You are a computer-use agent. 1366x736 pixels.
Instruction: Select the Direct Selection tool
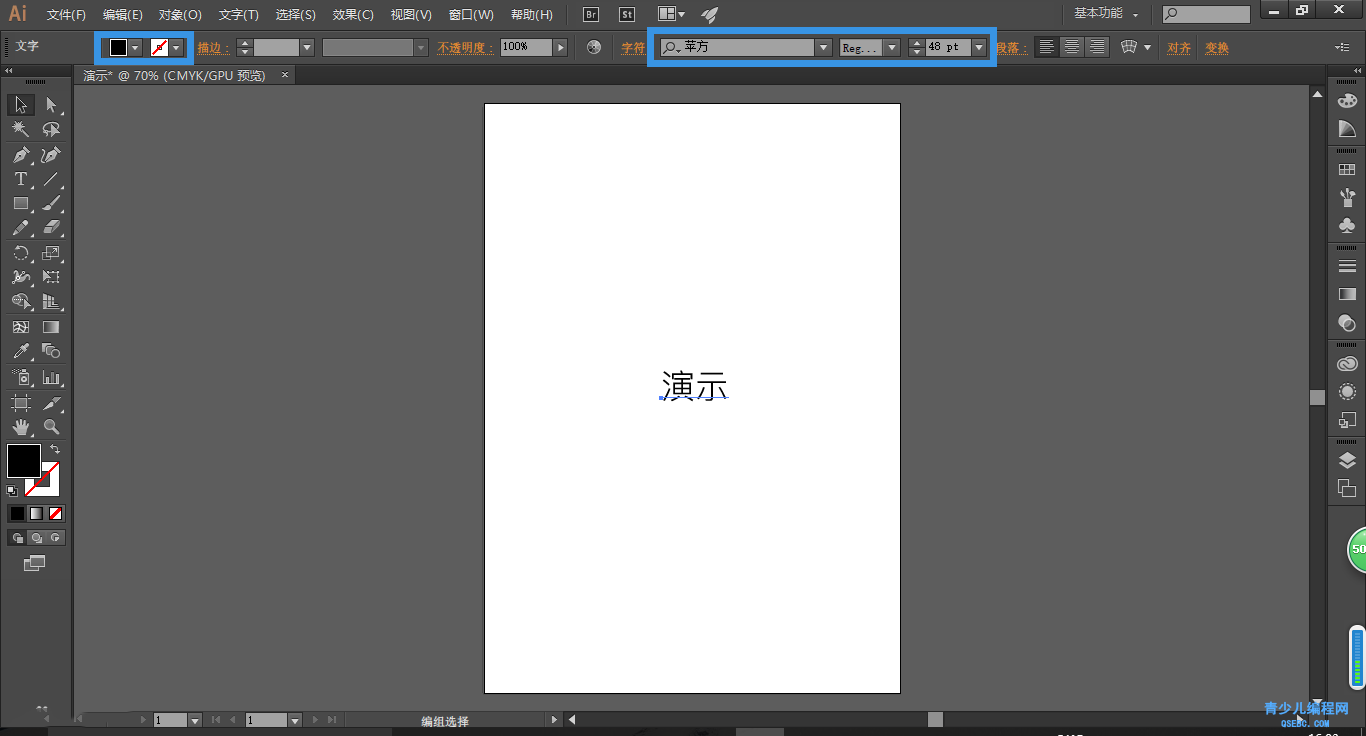(51, 105)
